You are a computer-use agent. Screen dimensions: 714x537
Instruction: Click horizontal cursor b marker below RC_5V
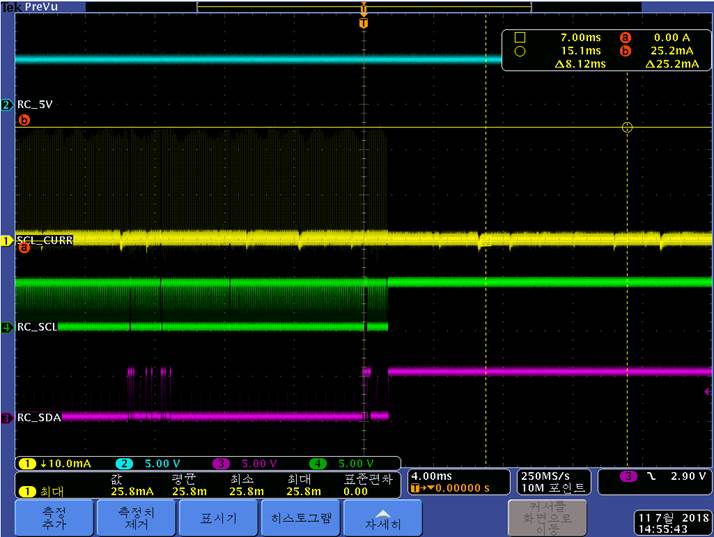[24, 120]
